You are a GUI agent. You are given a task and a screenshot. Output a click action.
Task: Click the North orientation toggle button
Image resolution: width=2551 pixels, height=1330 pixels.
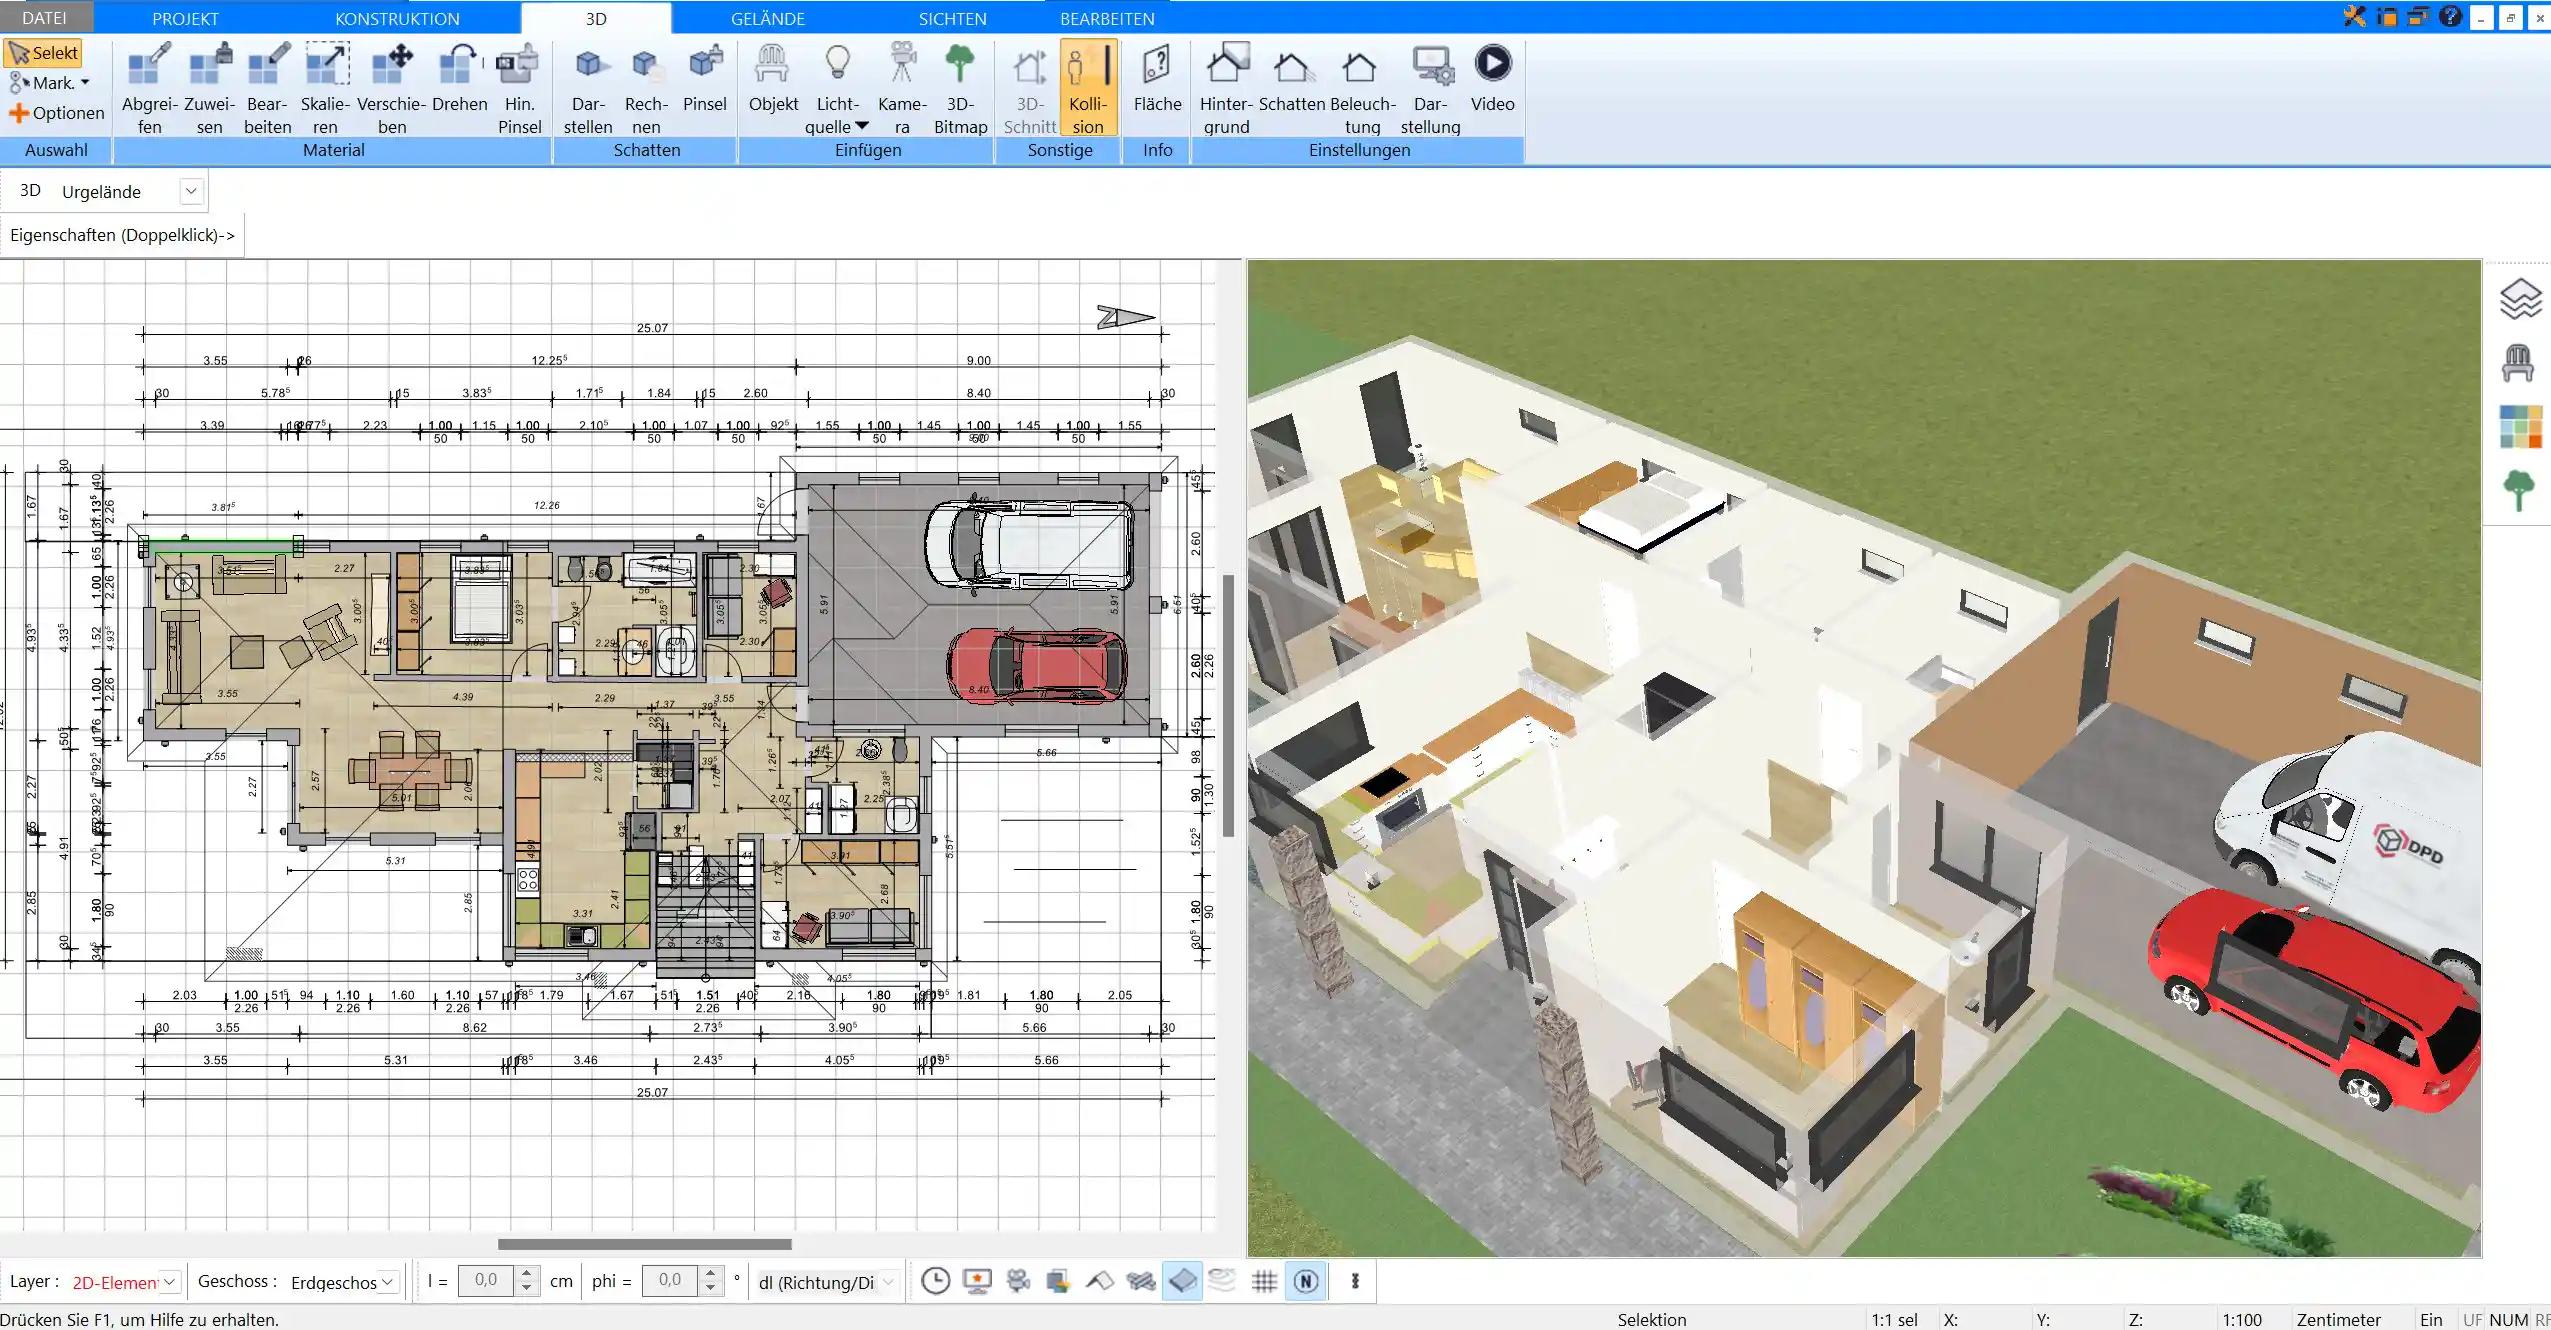pyautogui.click(x=1308, y=1281)
